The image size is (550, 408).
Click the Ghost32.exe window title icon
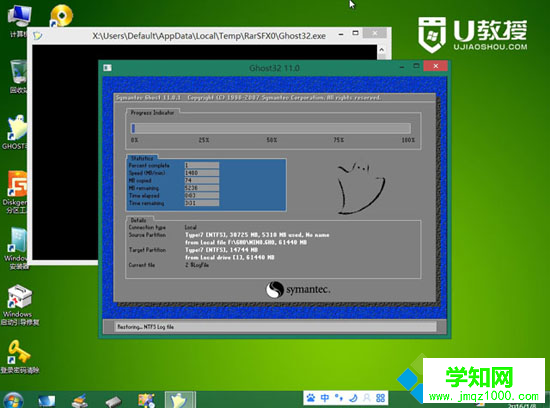[x=38, y=35]
